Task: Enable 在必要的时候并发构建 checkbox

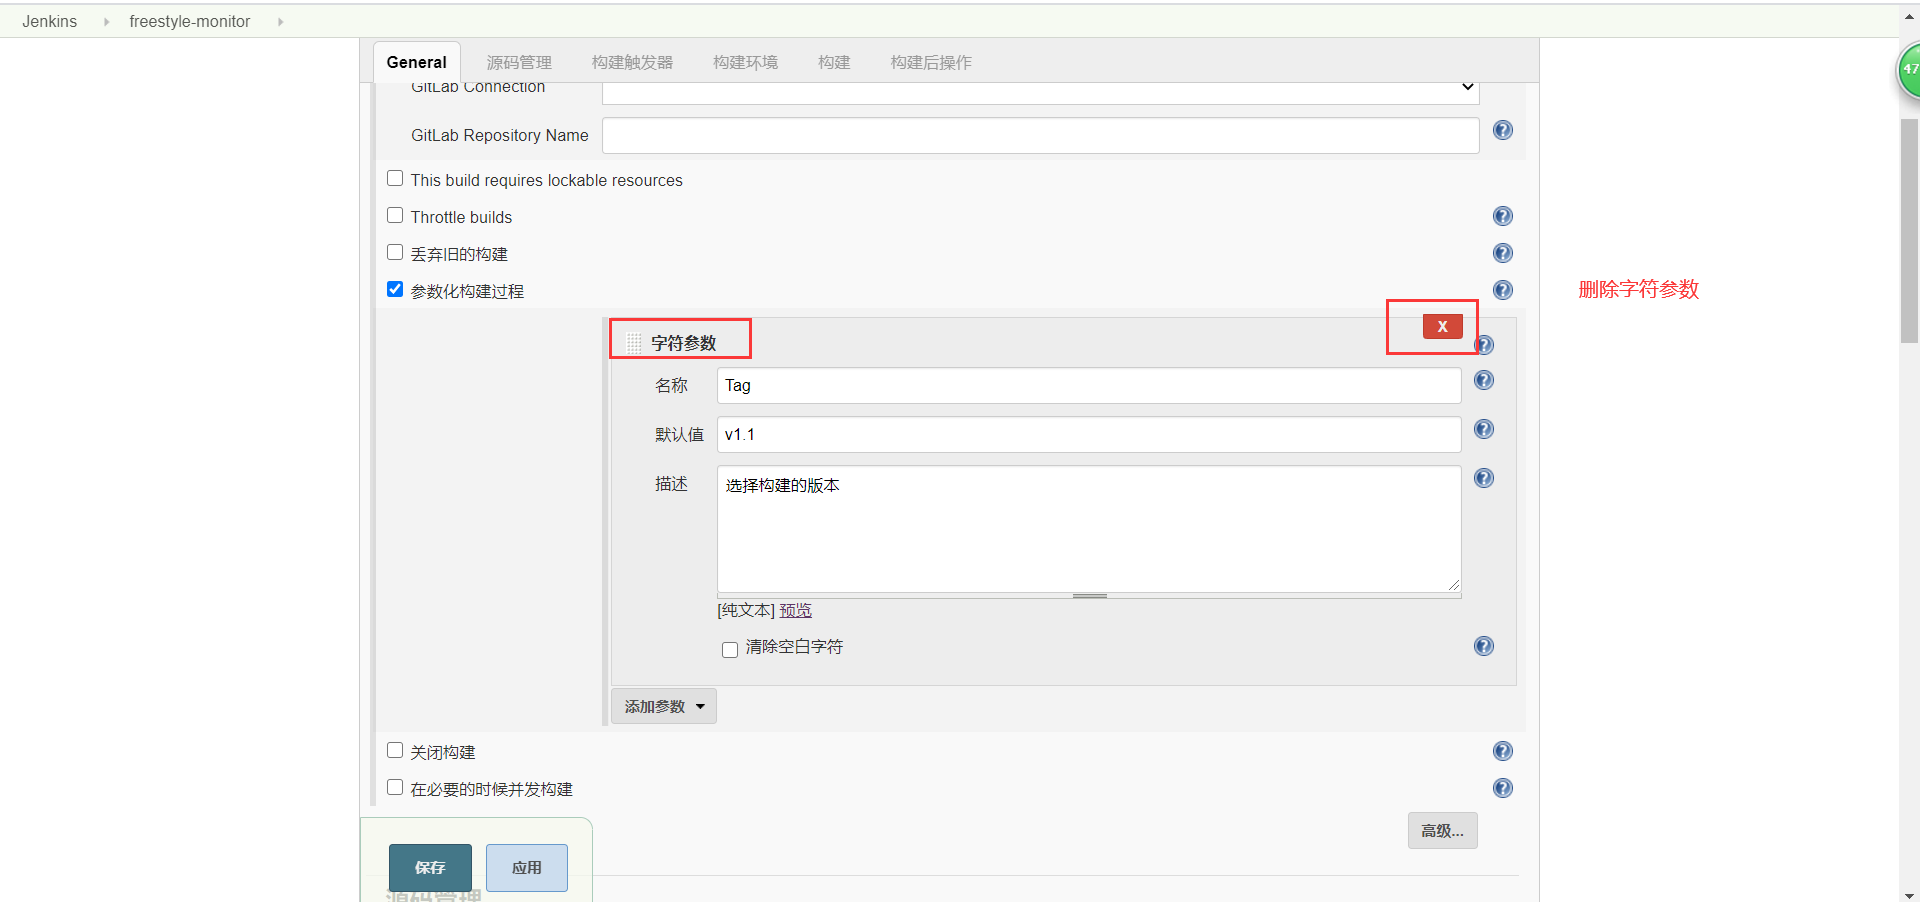Action: (x=395, y=787)
